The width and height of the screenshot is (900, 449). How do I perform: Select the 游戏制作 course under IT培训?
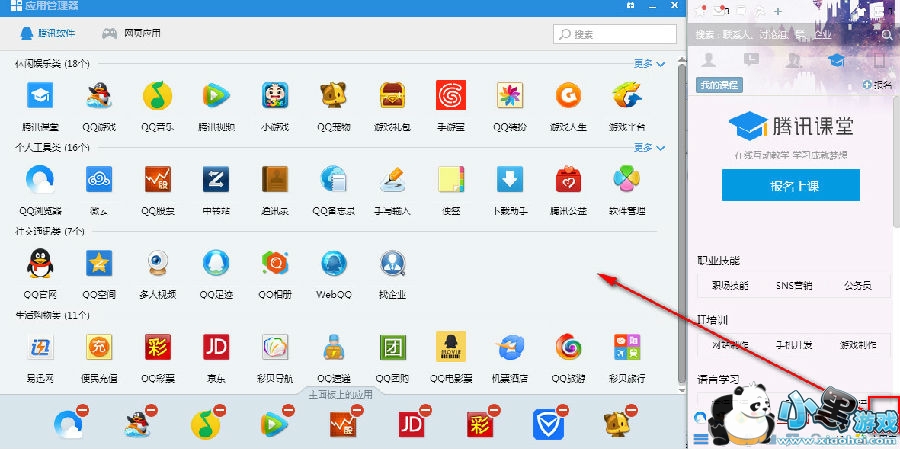(x=858, y=345)
